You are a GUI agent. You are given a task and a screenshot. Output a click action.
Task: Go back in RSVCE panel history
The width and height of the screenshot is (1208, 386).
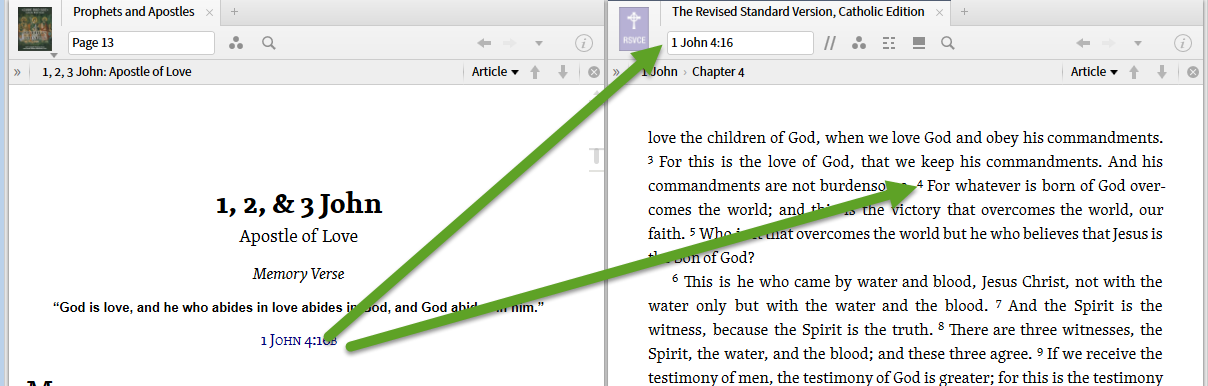click(x=1083, y=43)
